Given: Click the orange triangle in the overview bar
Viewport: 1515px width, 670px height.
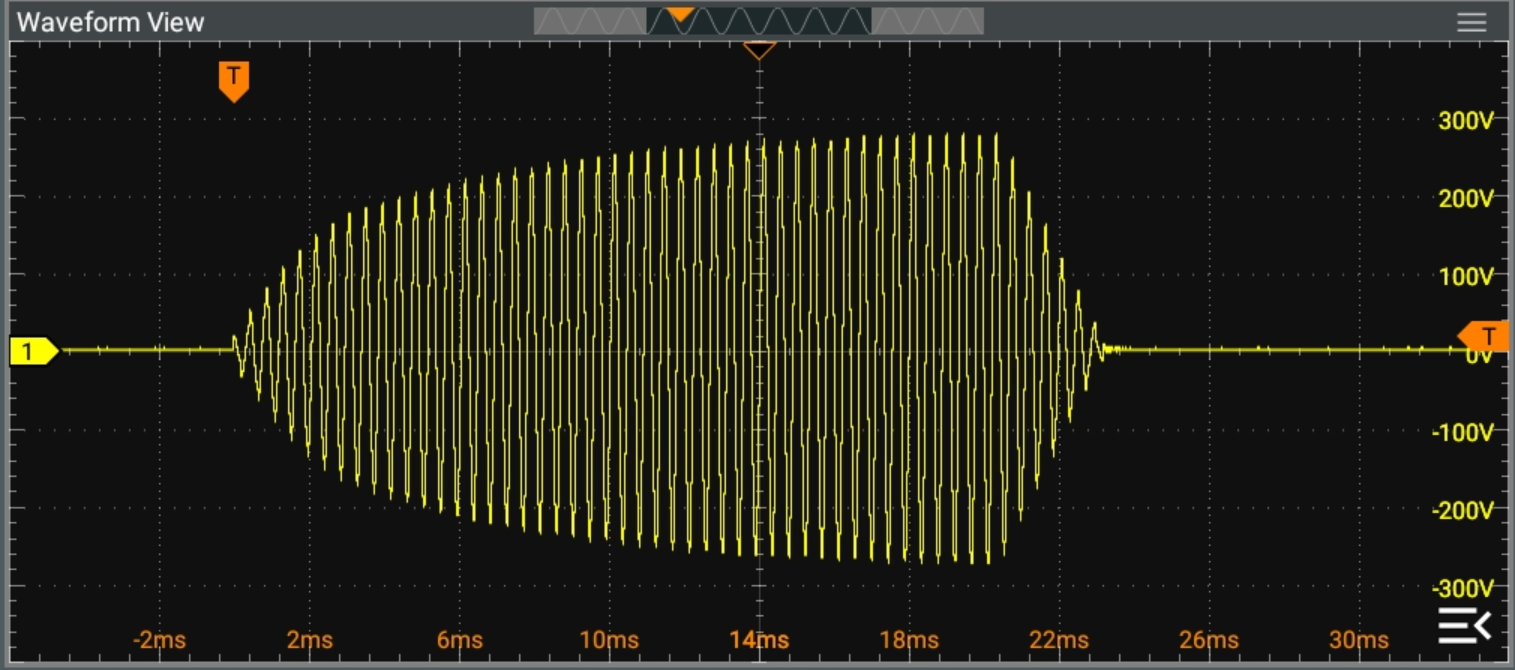Looking at the screenshot, I should pos(680,14).
